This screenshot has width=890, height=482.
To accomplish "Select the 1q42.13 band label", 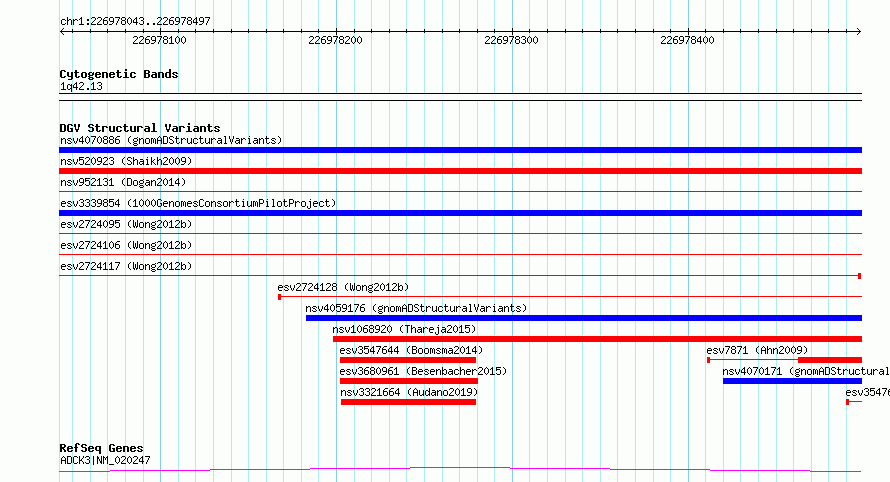I will coord(81,86).
